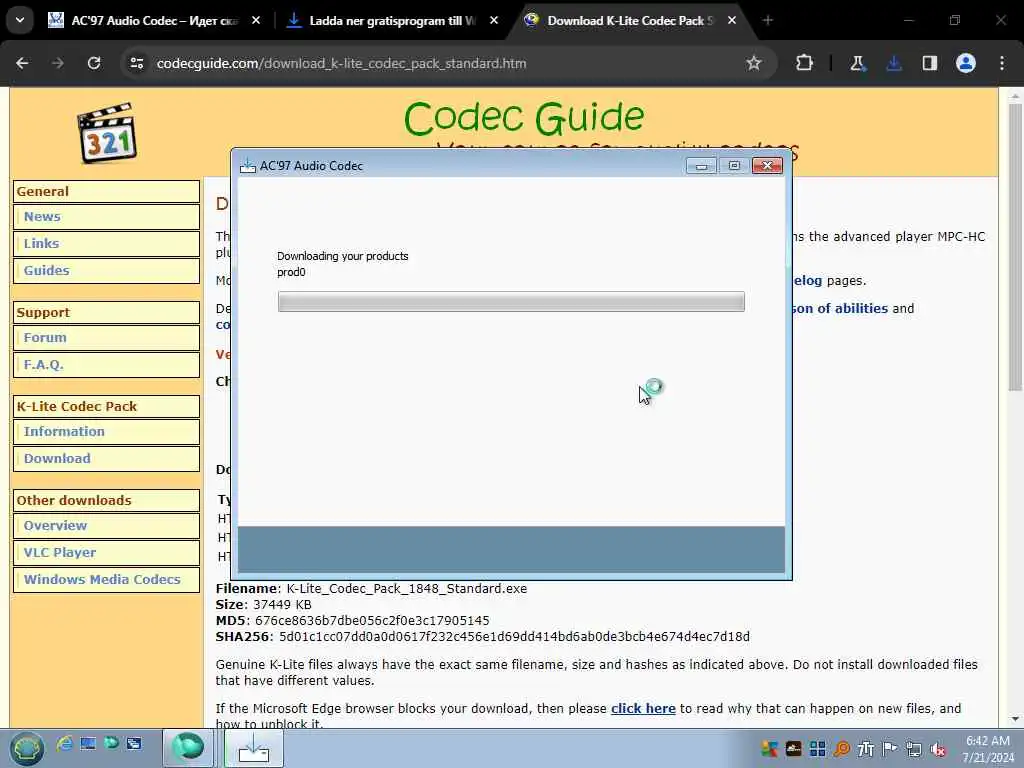Image resolution: width=1024 pixels, height=768 pixels.
Task: Select the Download K-Lite Codec Pack tab
Action: (x=630, y=21)
